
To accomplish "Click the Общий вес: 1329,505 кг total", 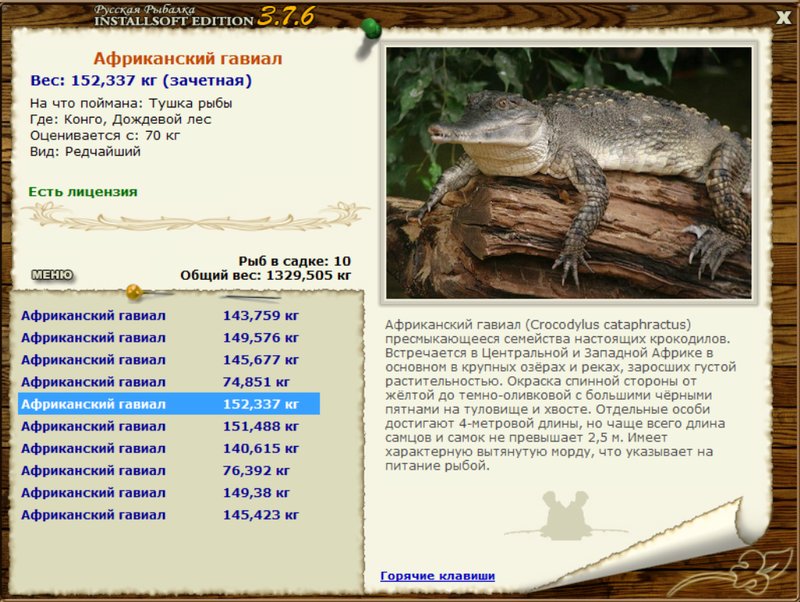I will coord(265,275).
